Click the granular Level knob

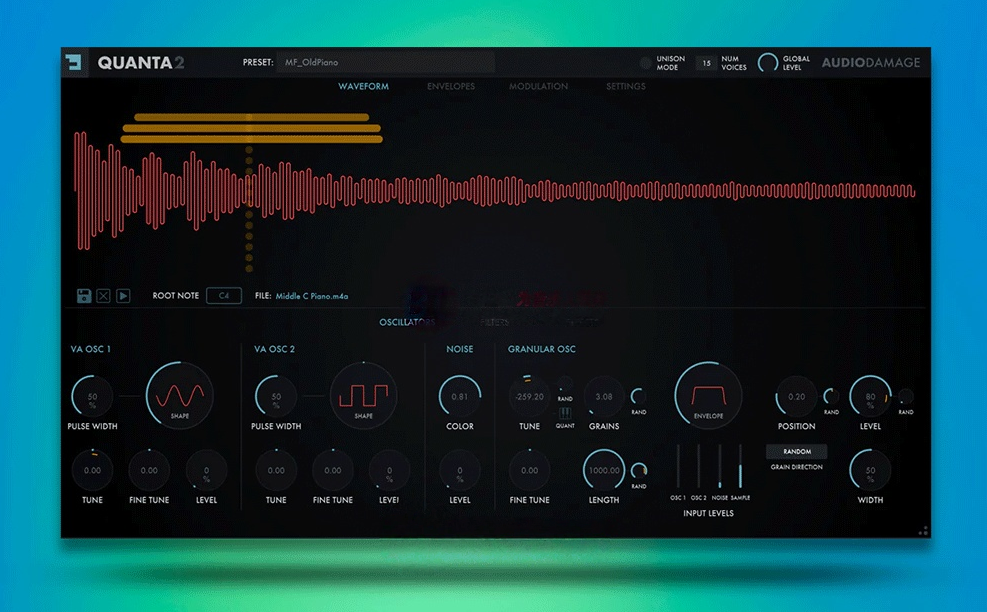(871, 397)
